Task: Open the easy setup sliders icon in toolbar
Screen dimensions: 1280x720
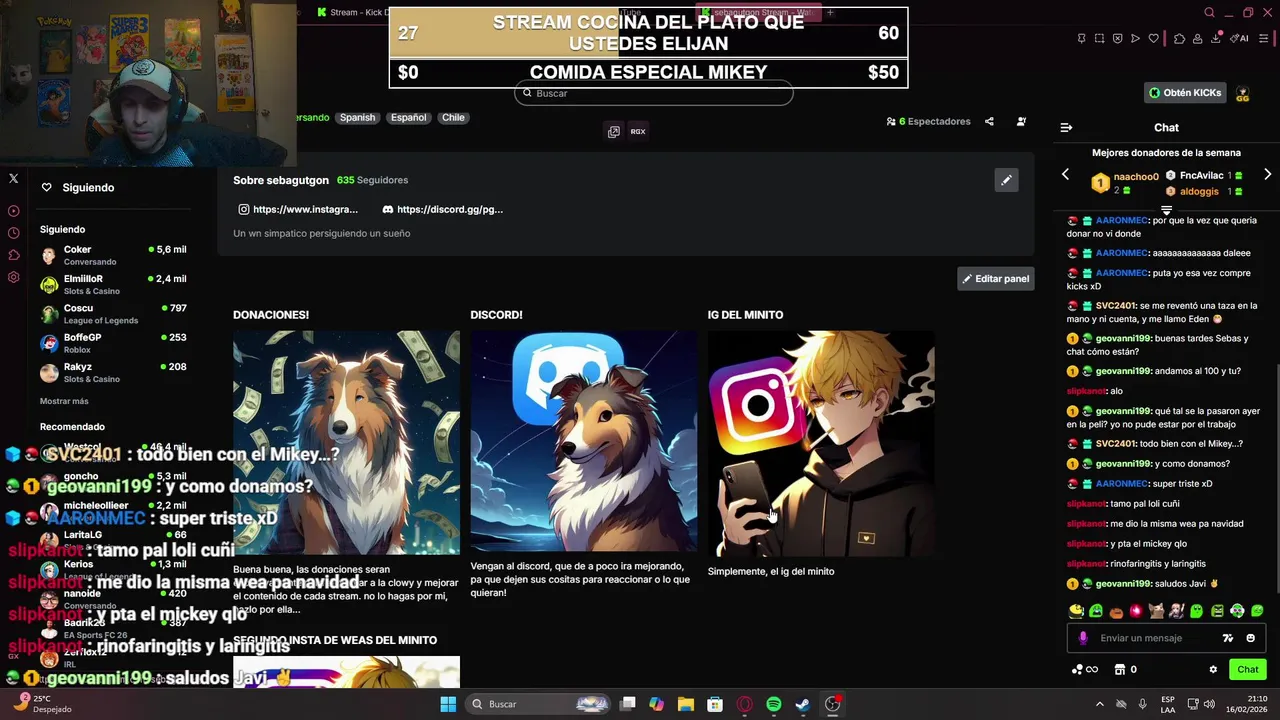Action: (1263, 39)
